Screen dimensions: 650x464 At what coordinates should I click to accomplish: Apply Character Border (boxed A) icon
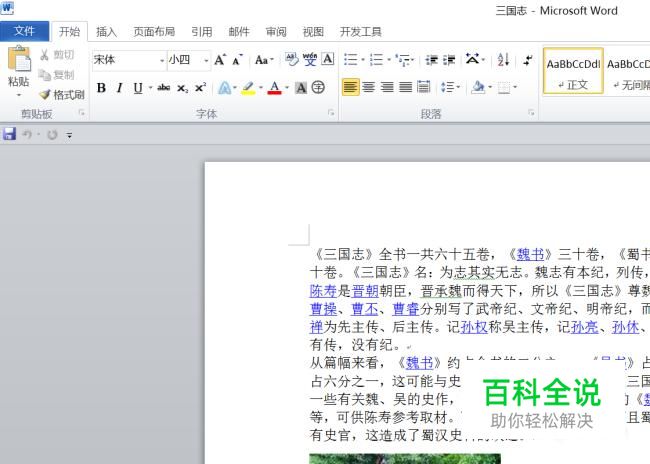point(327,59)
